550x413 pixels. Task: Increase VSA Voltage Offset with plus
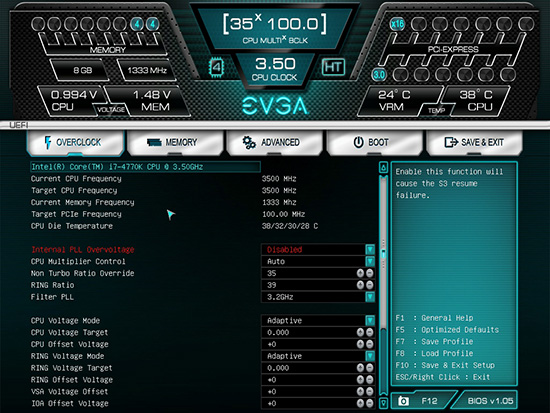click(360, 392)
